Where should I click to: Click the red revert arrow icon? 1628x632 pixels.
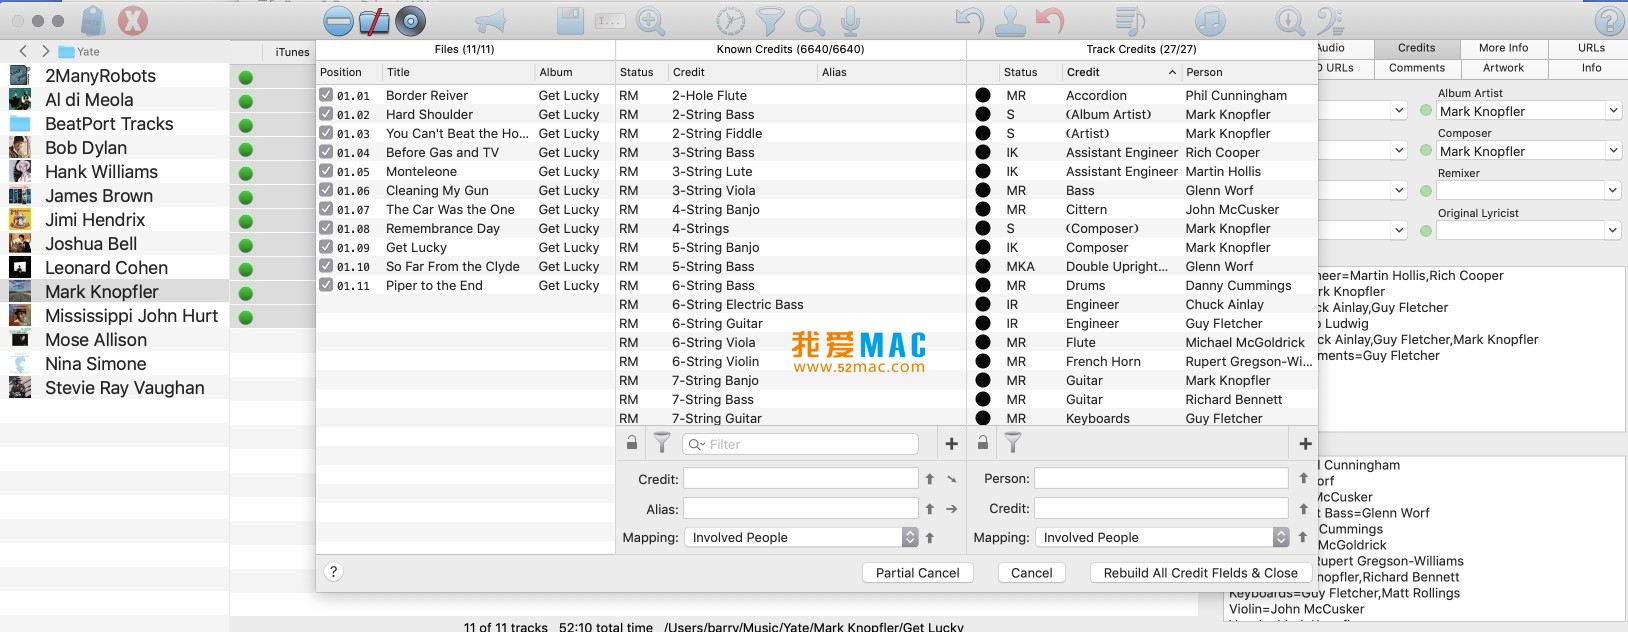(1050, 20)
